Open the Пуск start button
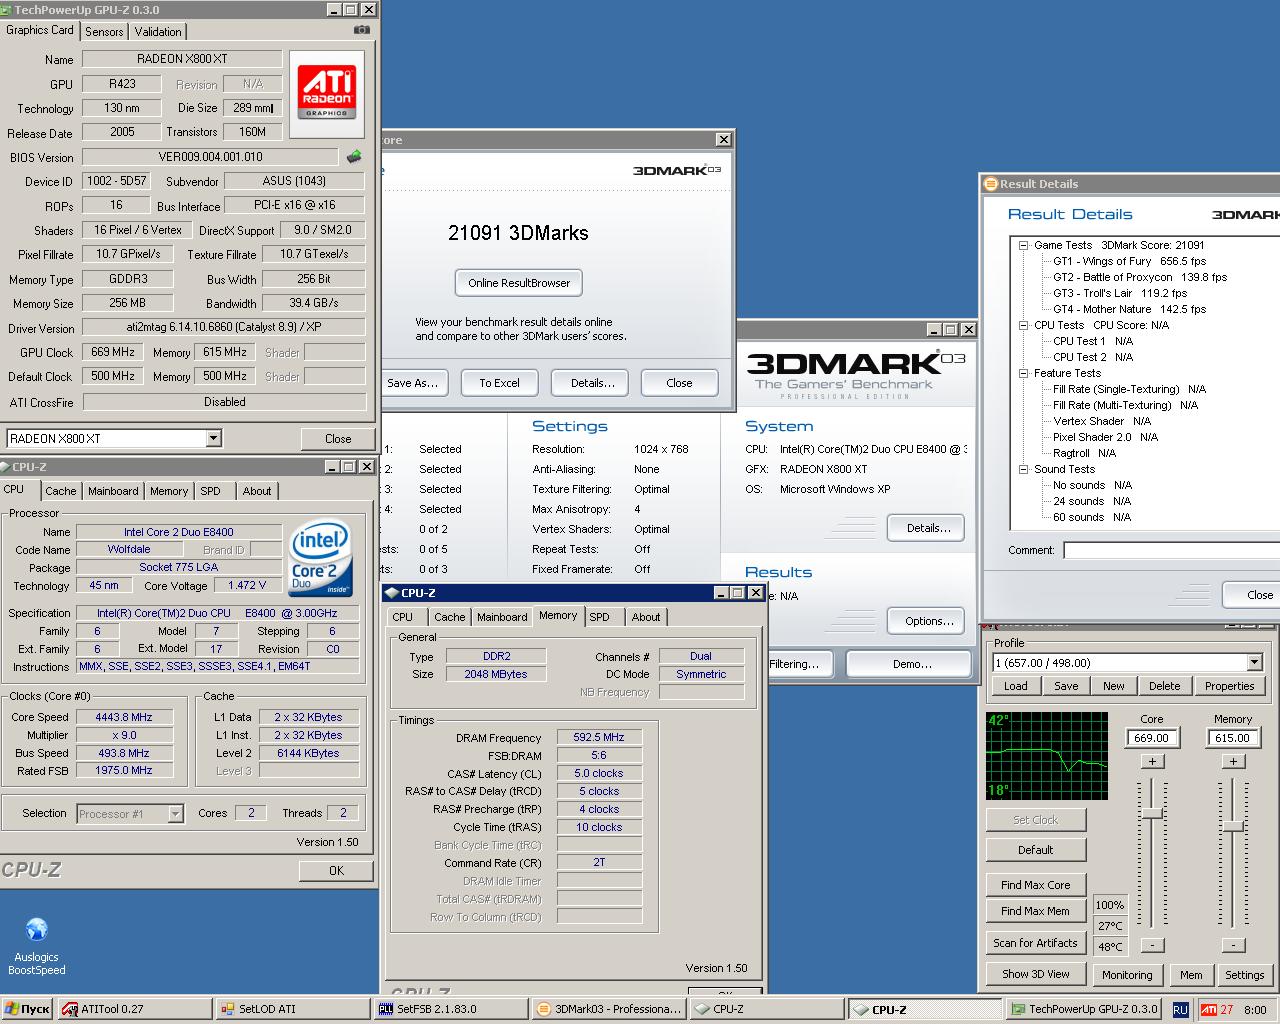1280x1024 pixels. 27,1009
